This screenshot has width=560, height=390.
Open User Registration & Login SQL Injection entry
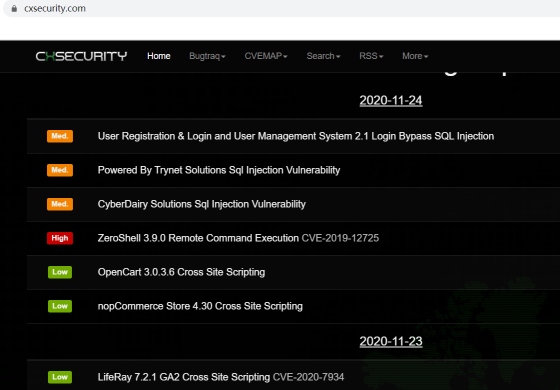(x=296, y=136)
